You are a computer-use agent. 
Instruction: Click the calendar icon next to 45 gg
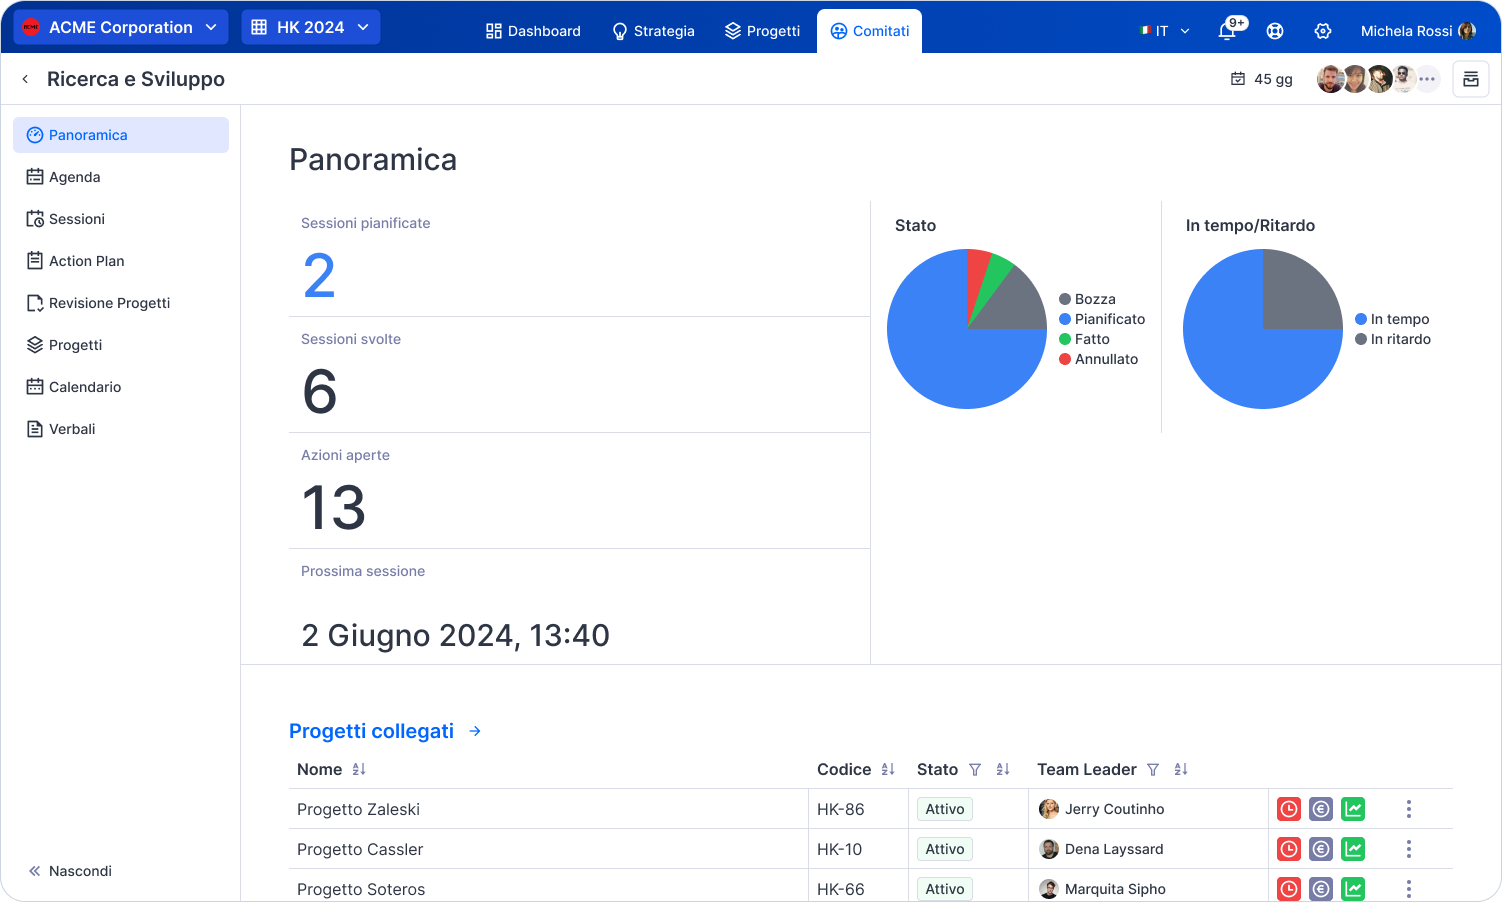pos(1238,79)
